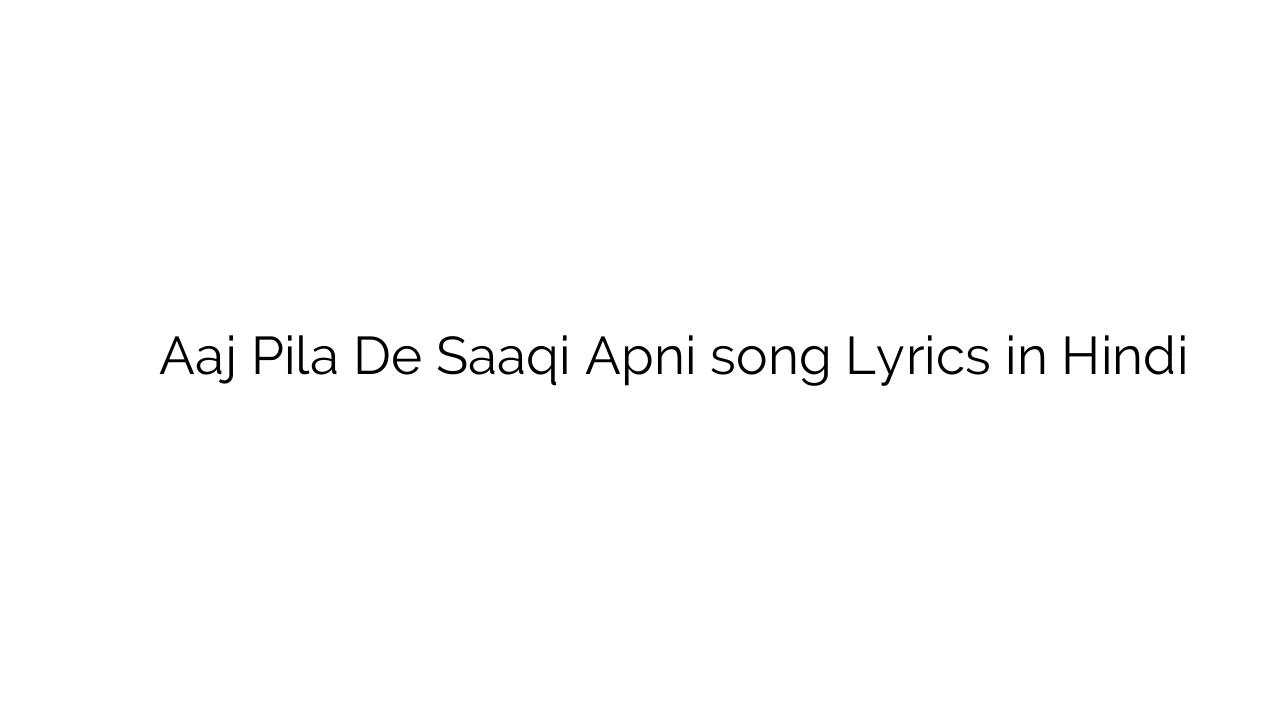Click on the word "Apni"
Viewport: 1280px width, 720px height.
pos(640,357)
